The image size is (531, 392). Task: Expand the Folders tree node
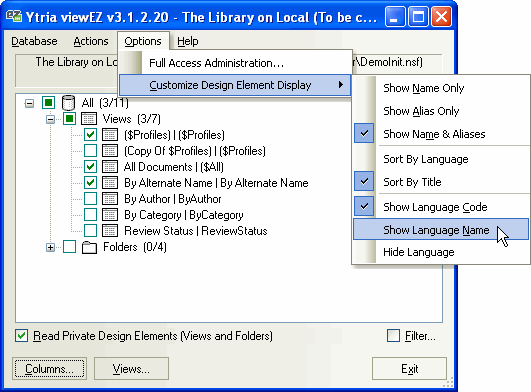[x=50, y=247]
